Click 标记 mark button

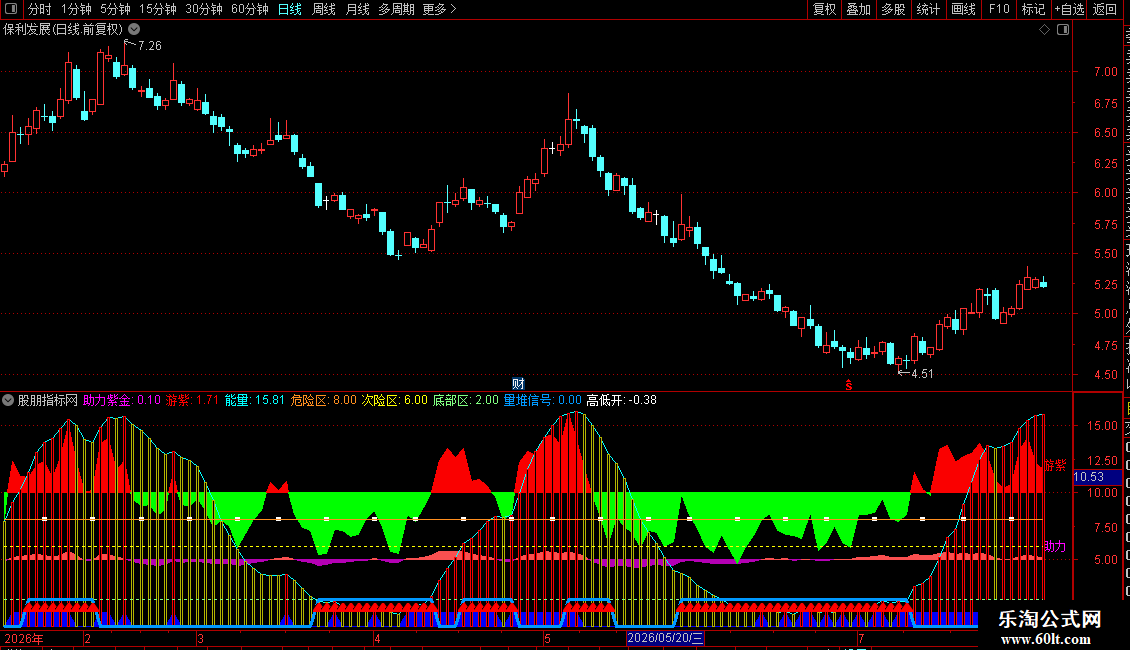coord(1033,9)
